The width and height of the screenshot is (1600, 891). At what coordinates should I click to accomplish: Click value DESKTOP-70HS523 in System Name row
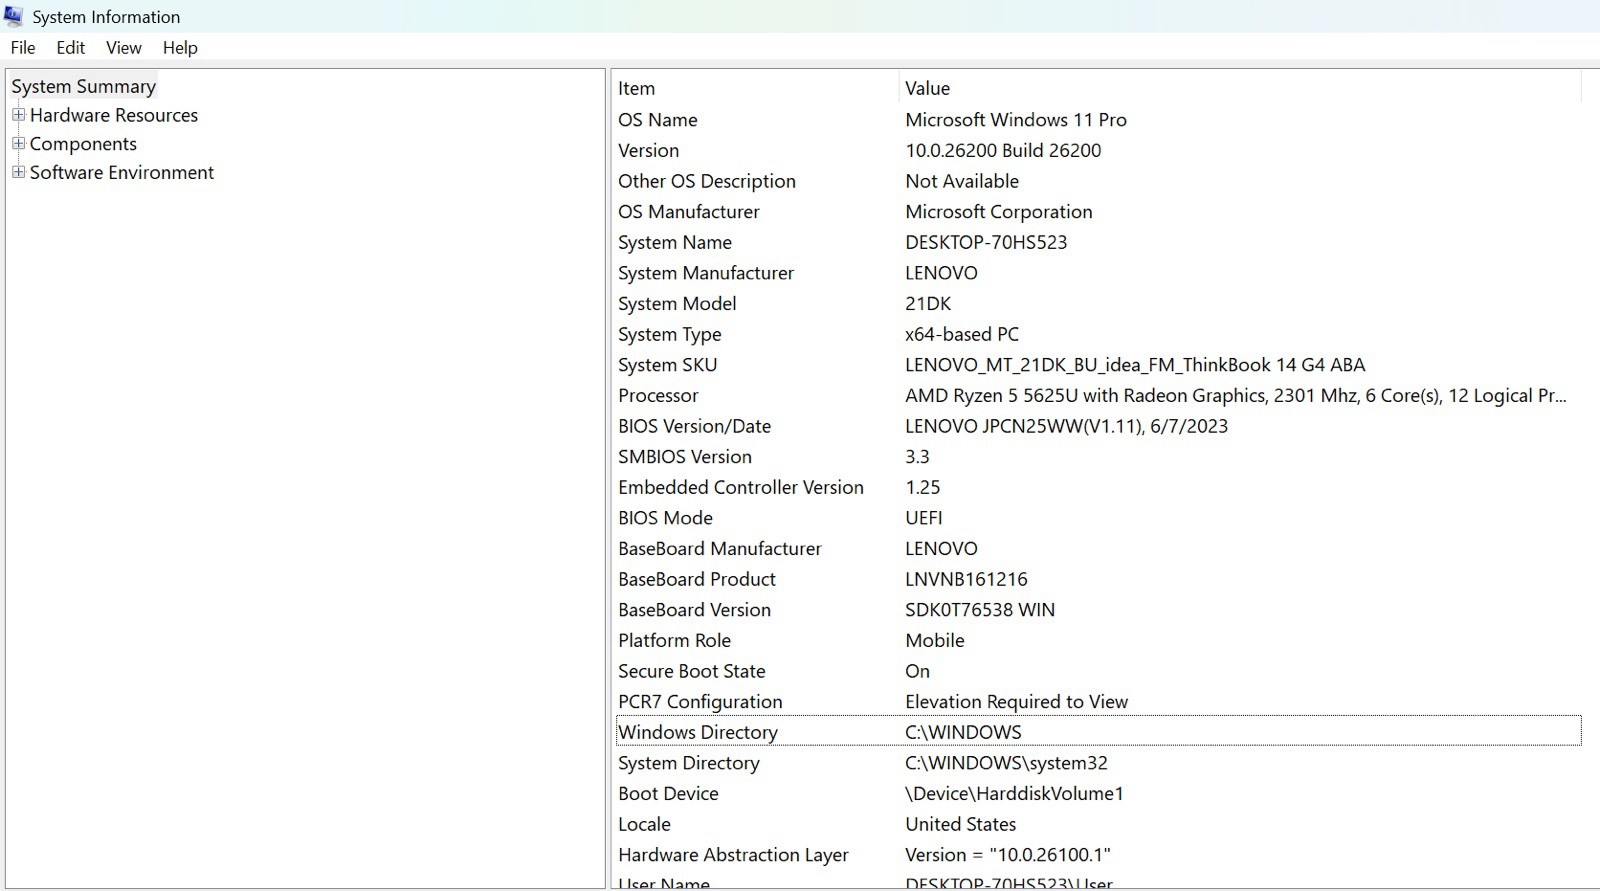pos(986,242)
